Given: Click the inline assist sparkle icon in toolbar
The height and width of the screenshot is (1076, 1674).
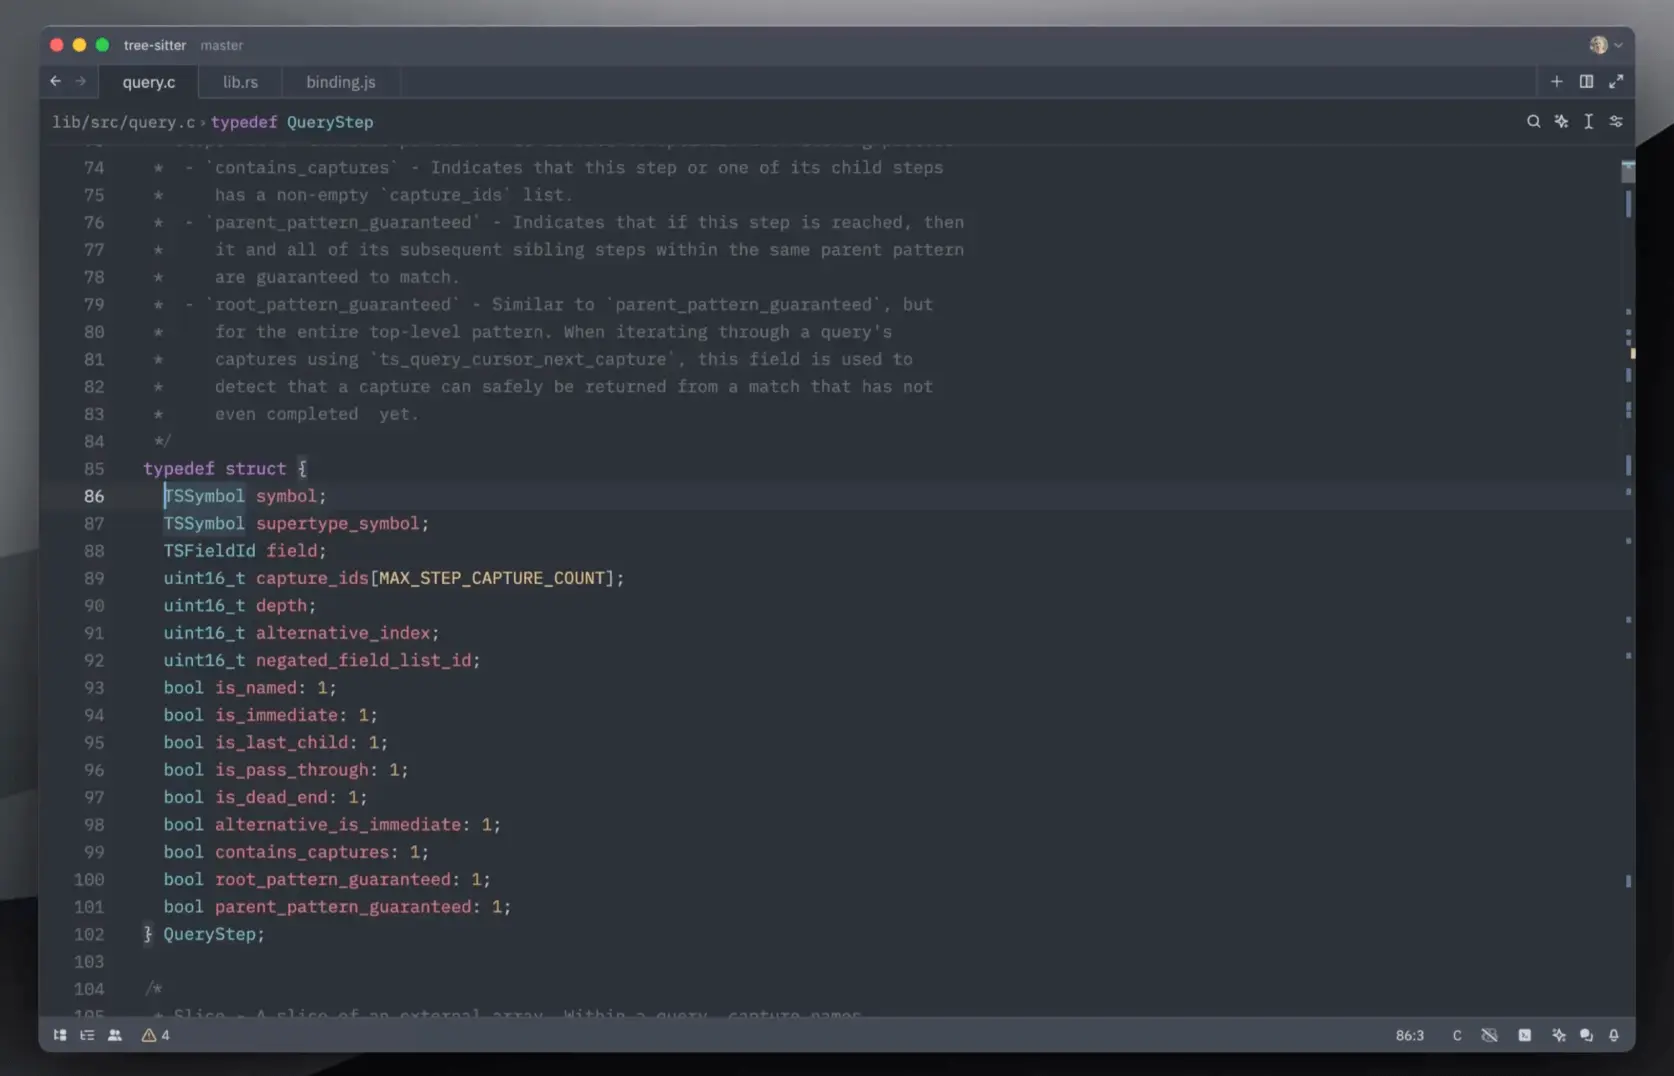Looking at the screenshot, I should tap(1561, 122).
